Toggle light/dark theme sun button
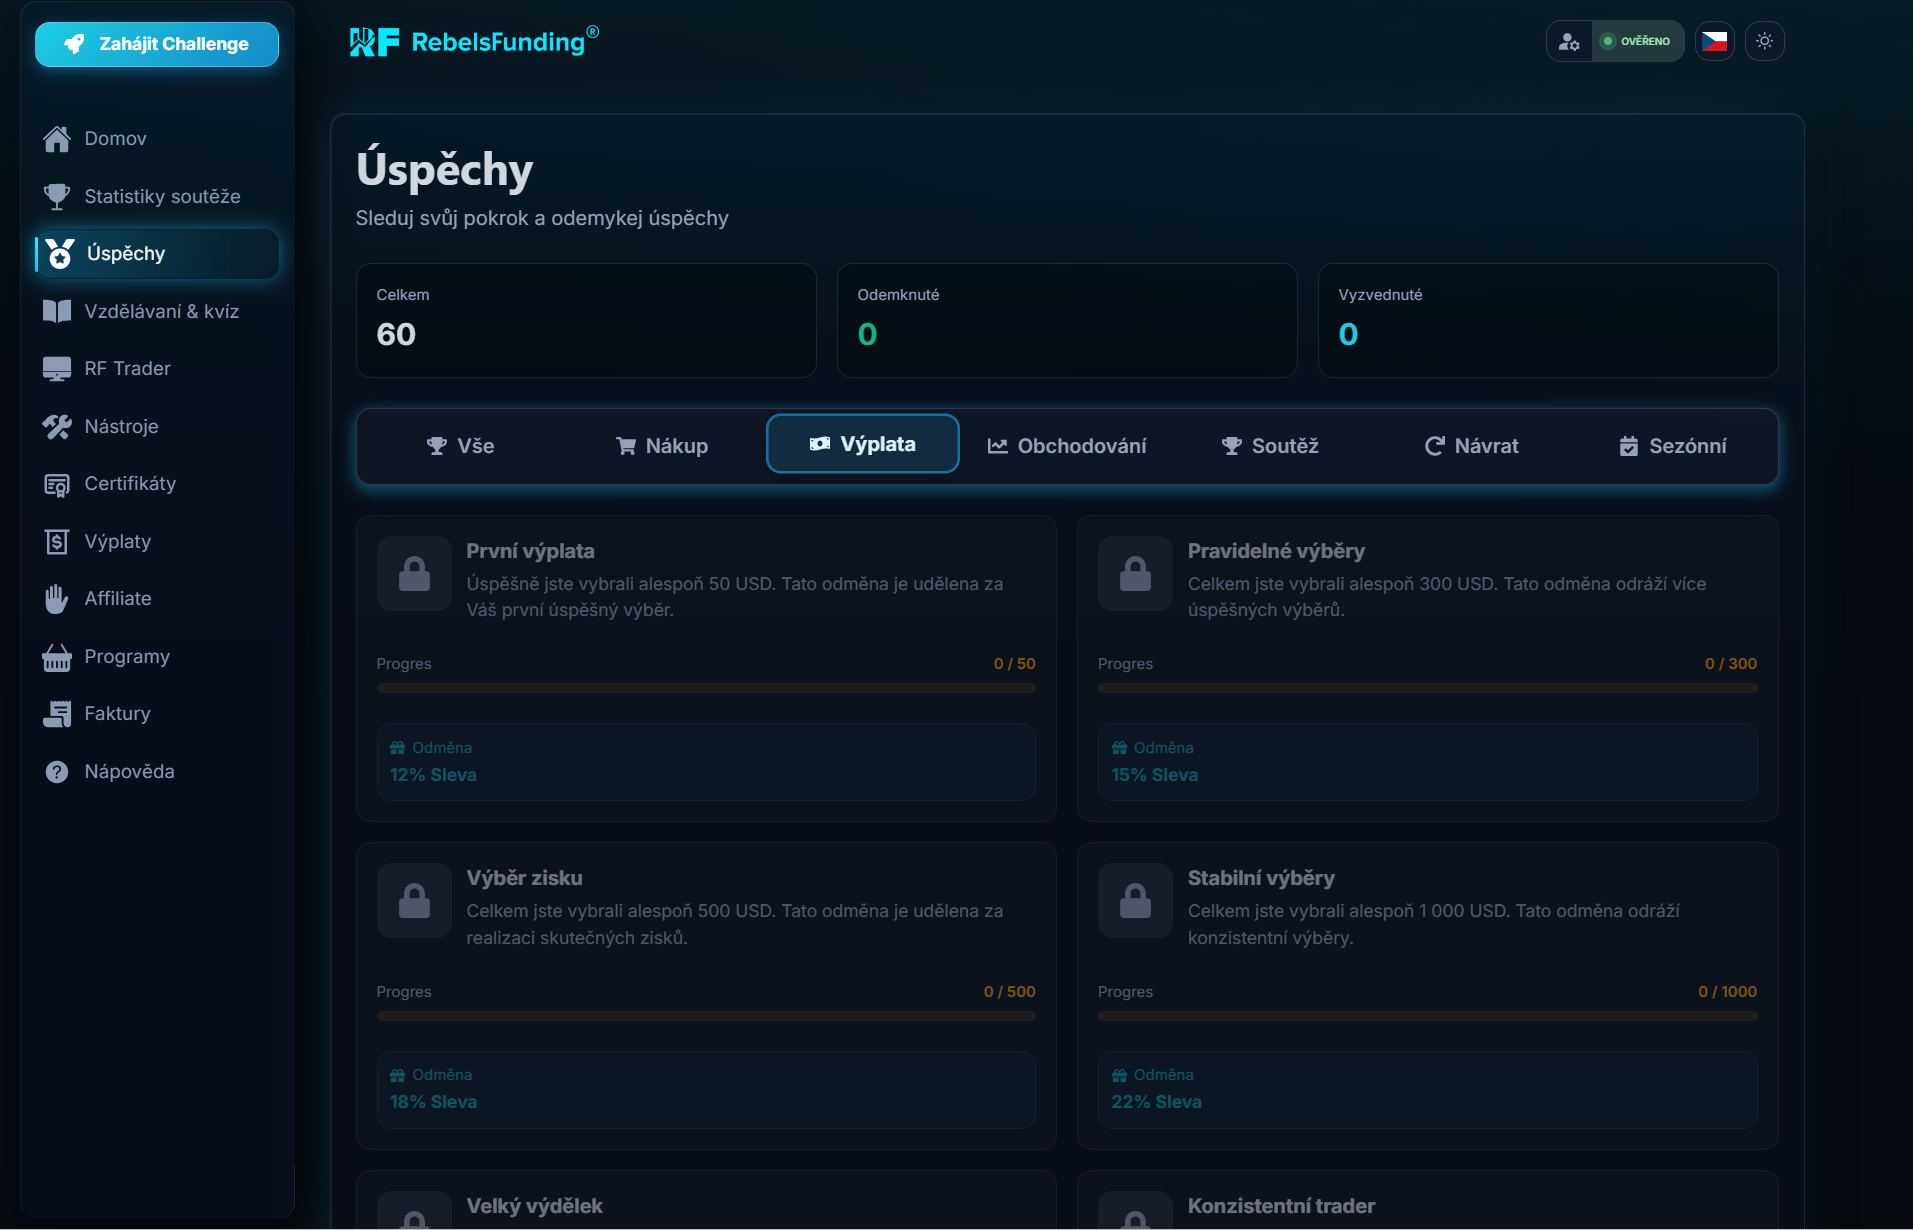This screenshot has width=1913, height=1230. tap(1764, 41)
